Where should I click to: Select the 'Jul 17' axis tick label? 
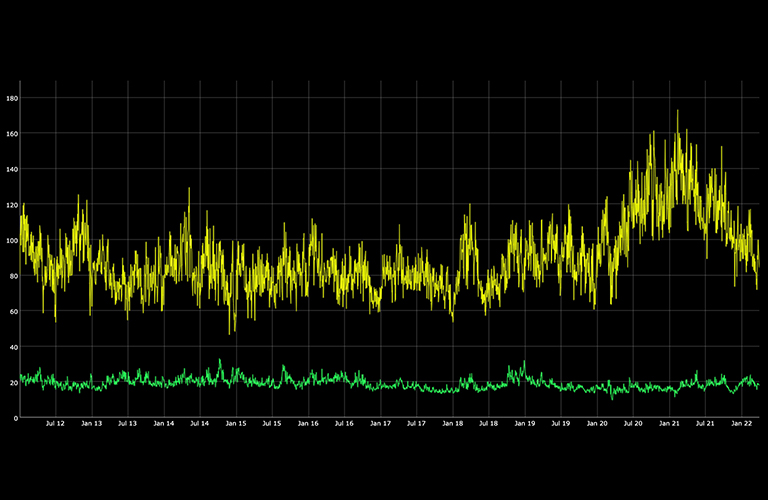pyautogui.click(x=416, y=424)
